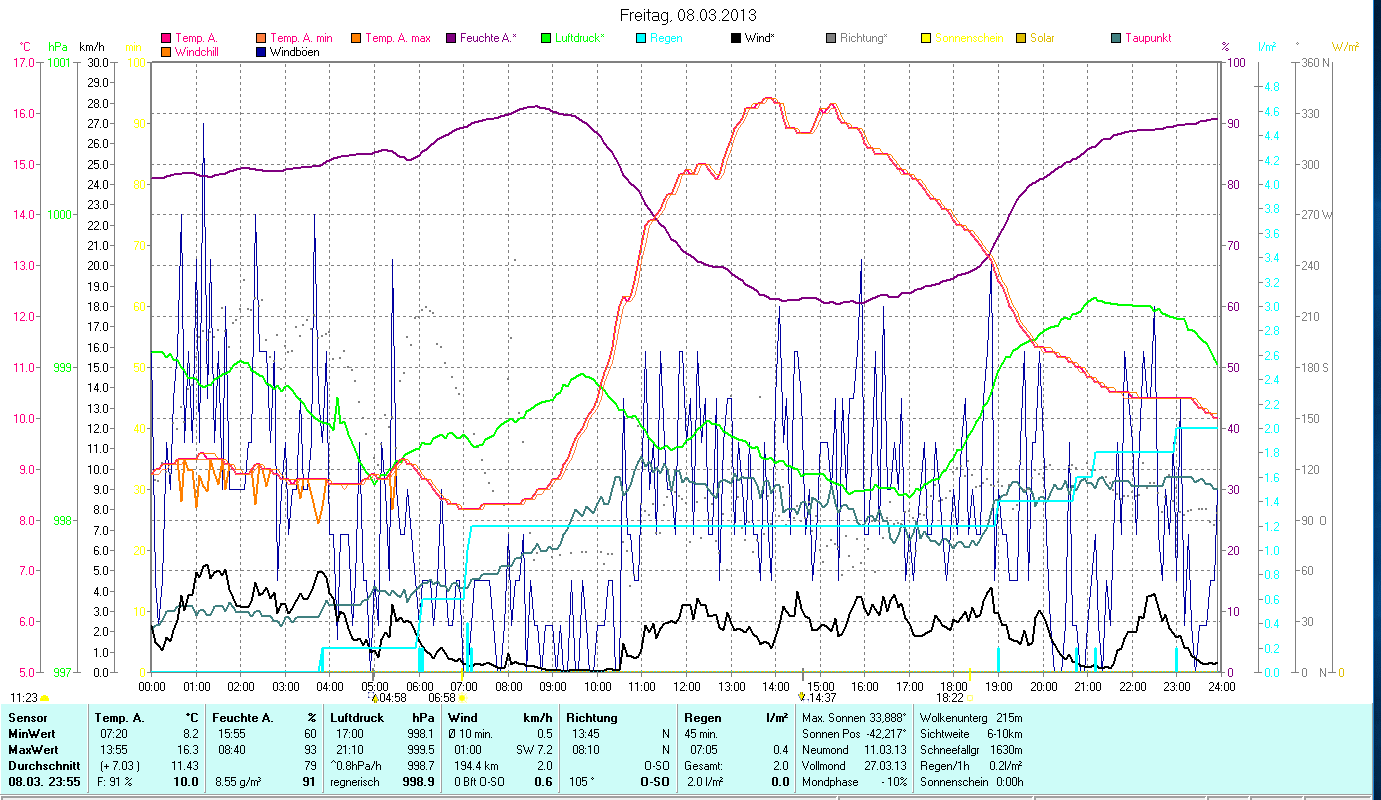This screenshot has width=1381, height=800.
Task: Click the °C axis unit label
Action: (25, 47)
